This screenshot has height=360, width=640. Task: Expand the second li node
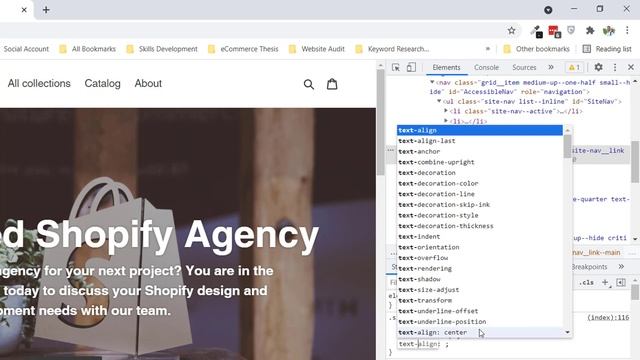446,121
